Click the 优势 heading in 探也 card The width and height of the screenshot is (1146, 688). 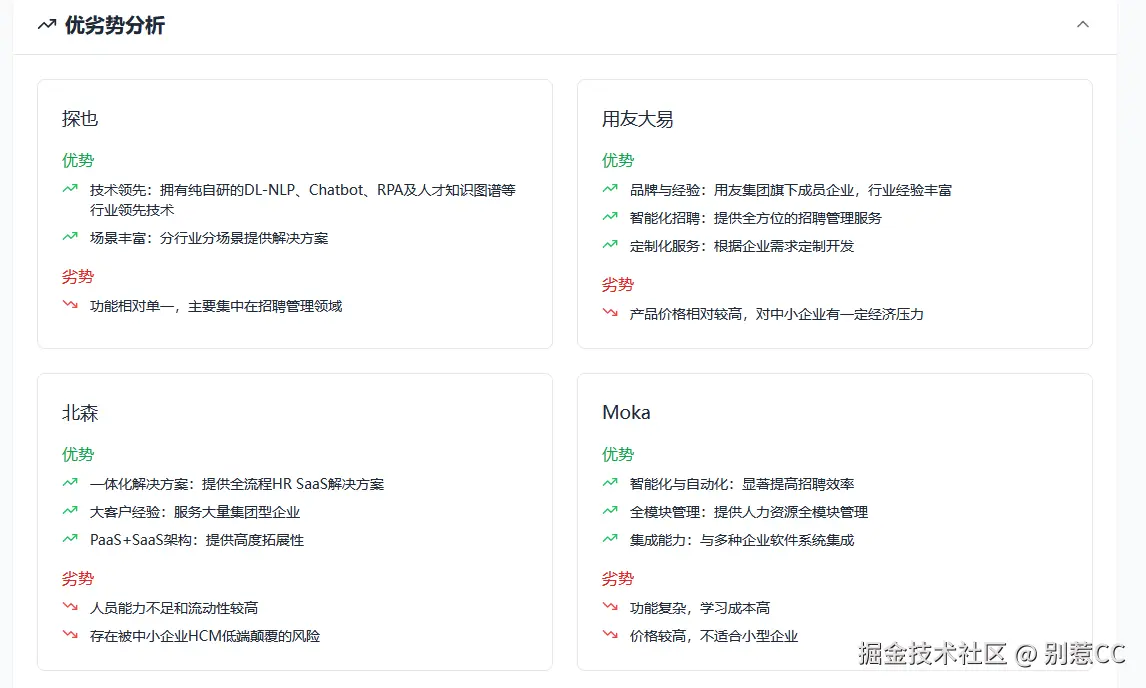(x=78, y=160)
